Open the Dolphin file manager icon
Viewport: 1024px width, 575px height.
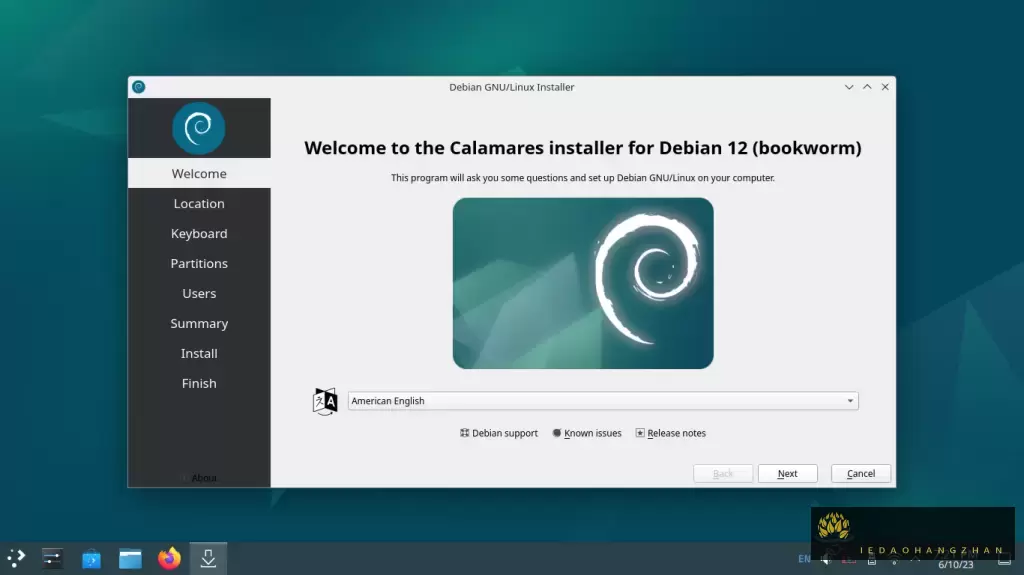point(130,559)
